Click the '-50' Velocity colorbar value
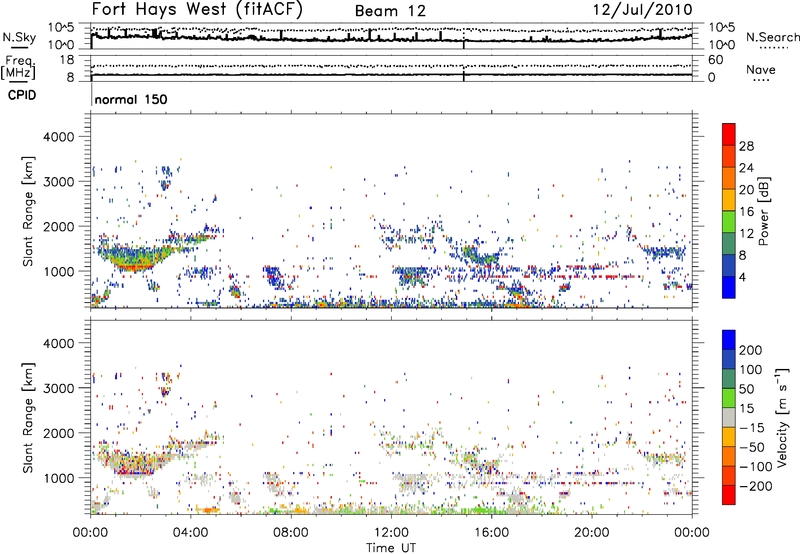800x554 pixels. coord(750,447)
